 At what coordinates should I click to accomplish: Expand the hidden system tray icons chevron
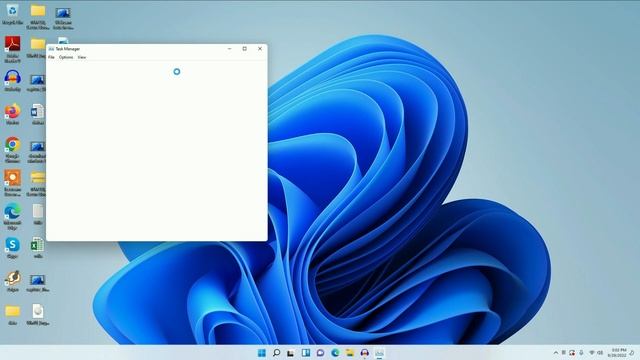click(556, 353)
